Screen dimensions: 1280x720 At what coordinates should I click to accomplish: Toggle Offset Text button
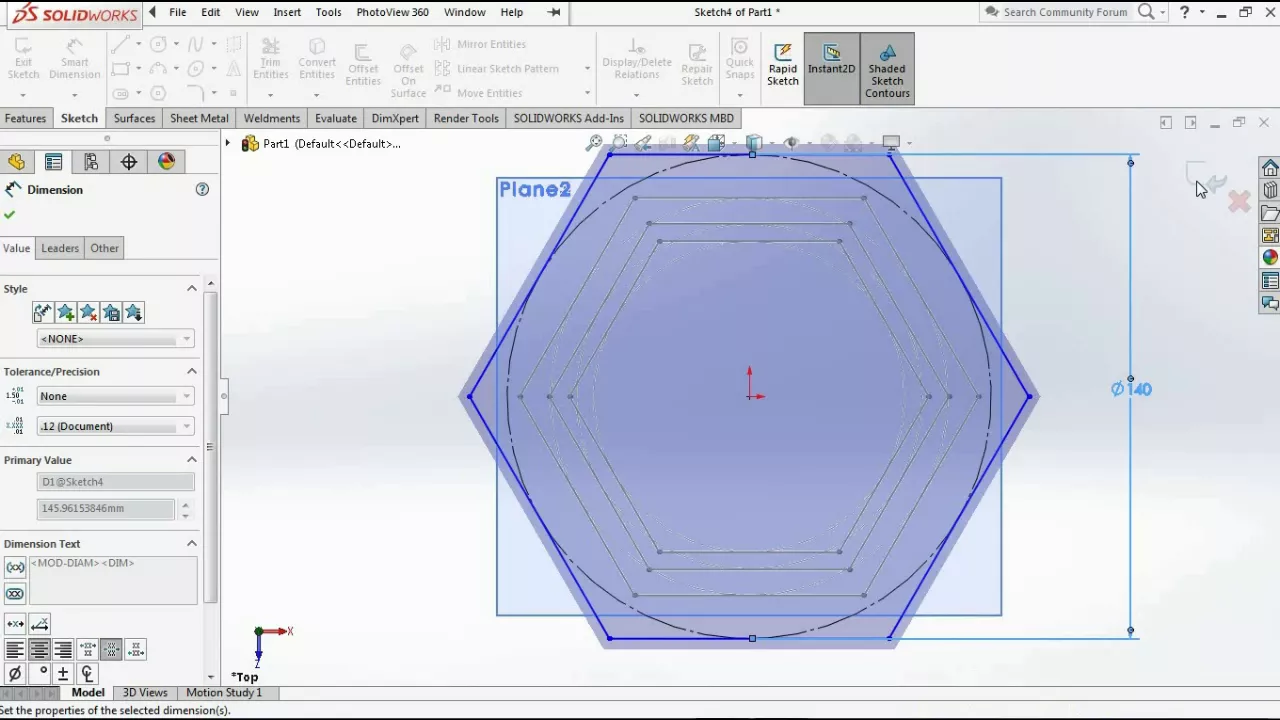(x=40, y=624)
